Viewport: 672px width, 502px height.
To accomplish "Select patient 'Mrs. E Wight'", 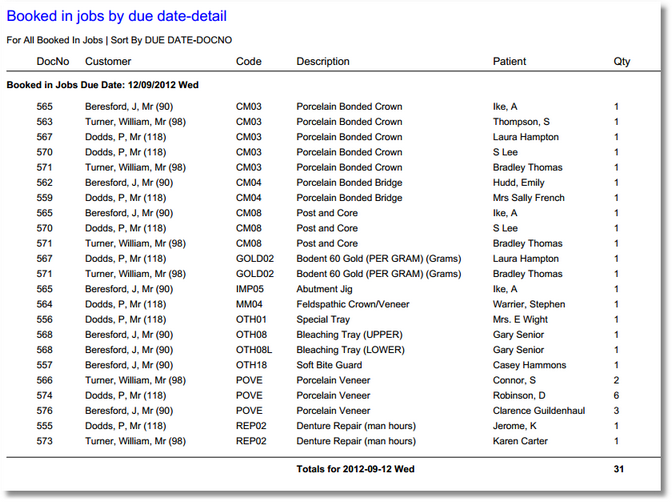I will (520, 319).
